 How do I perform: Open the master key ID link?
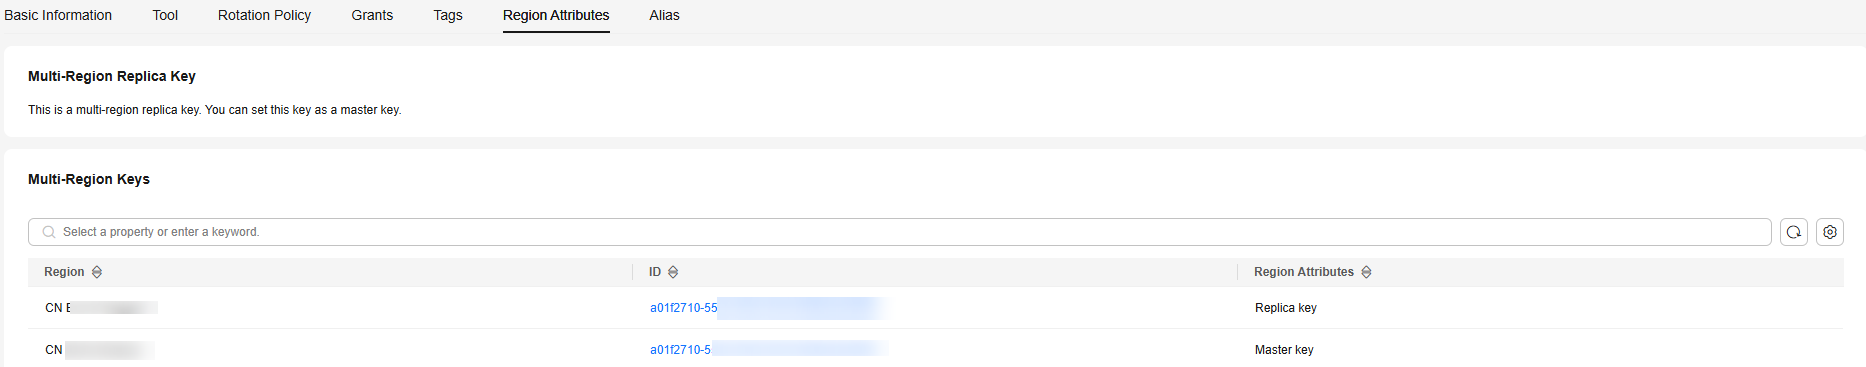point(680,350)
